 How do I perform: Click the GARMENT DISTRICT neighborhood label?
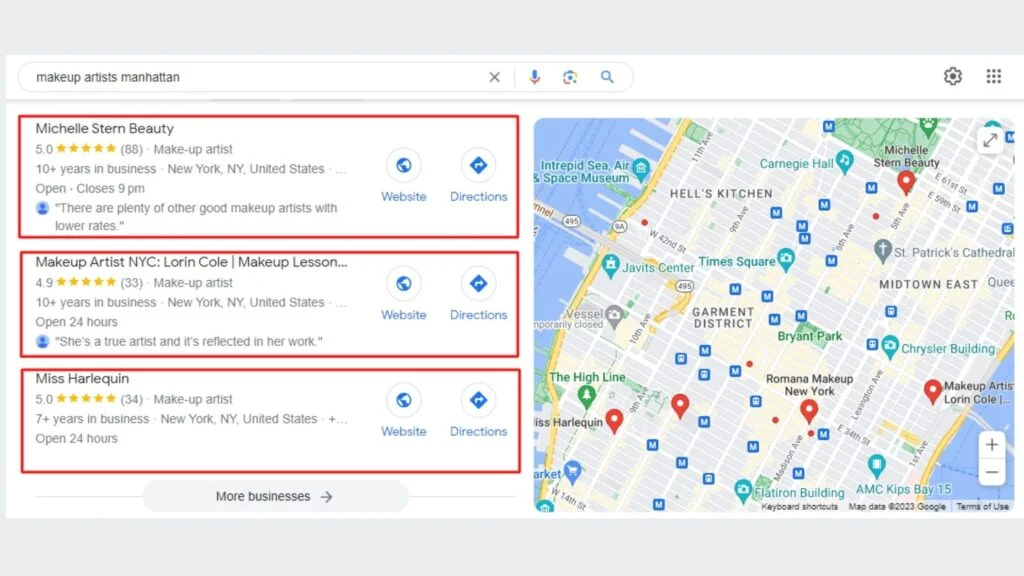(723, 317)
